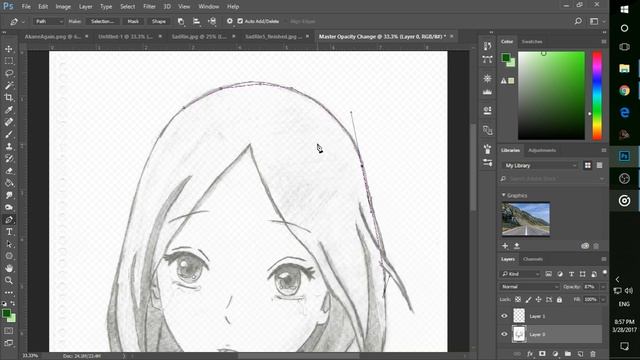Viewport: 640px width, 360px height.
Task: Open the Layer menu
Action: [85, 7]
